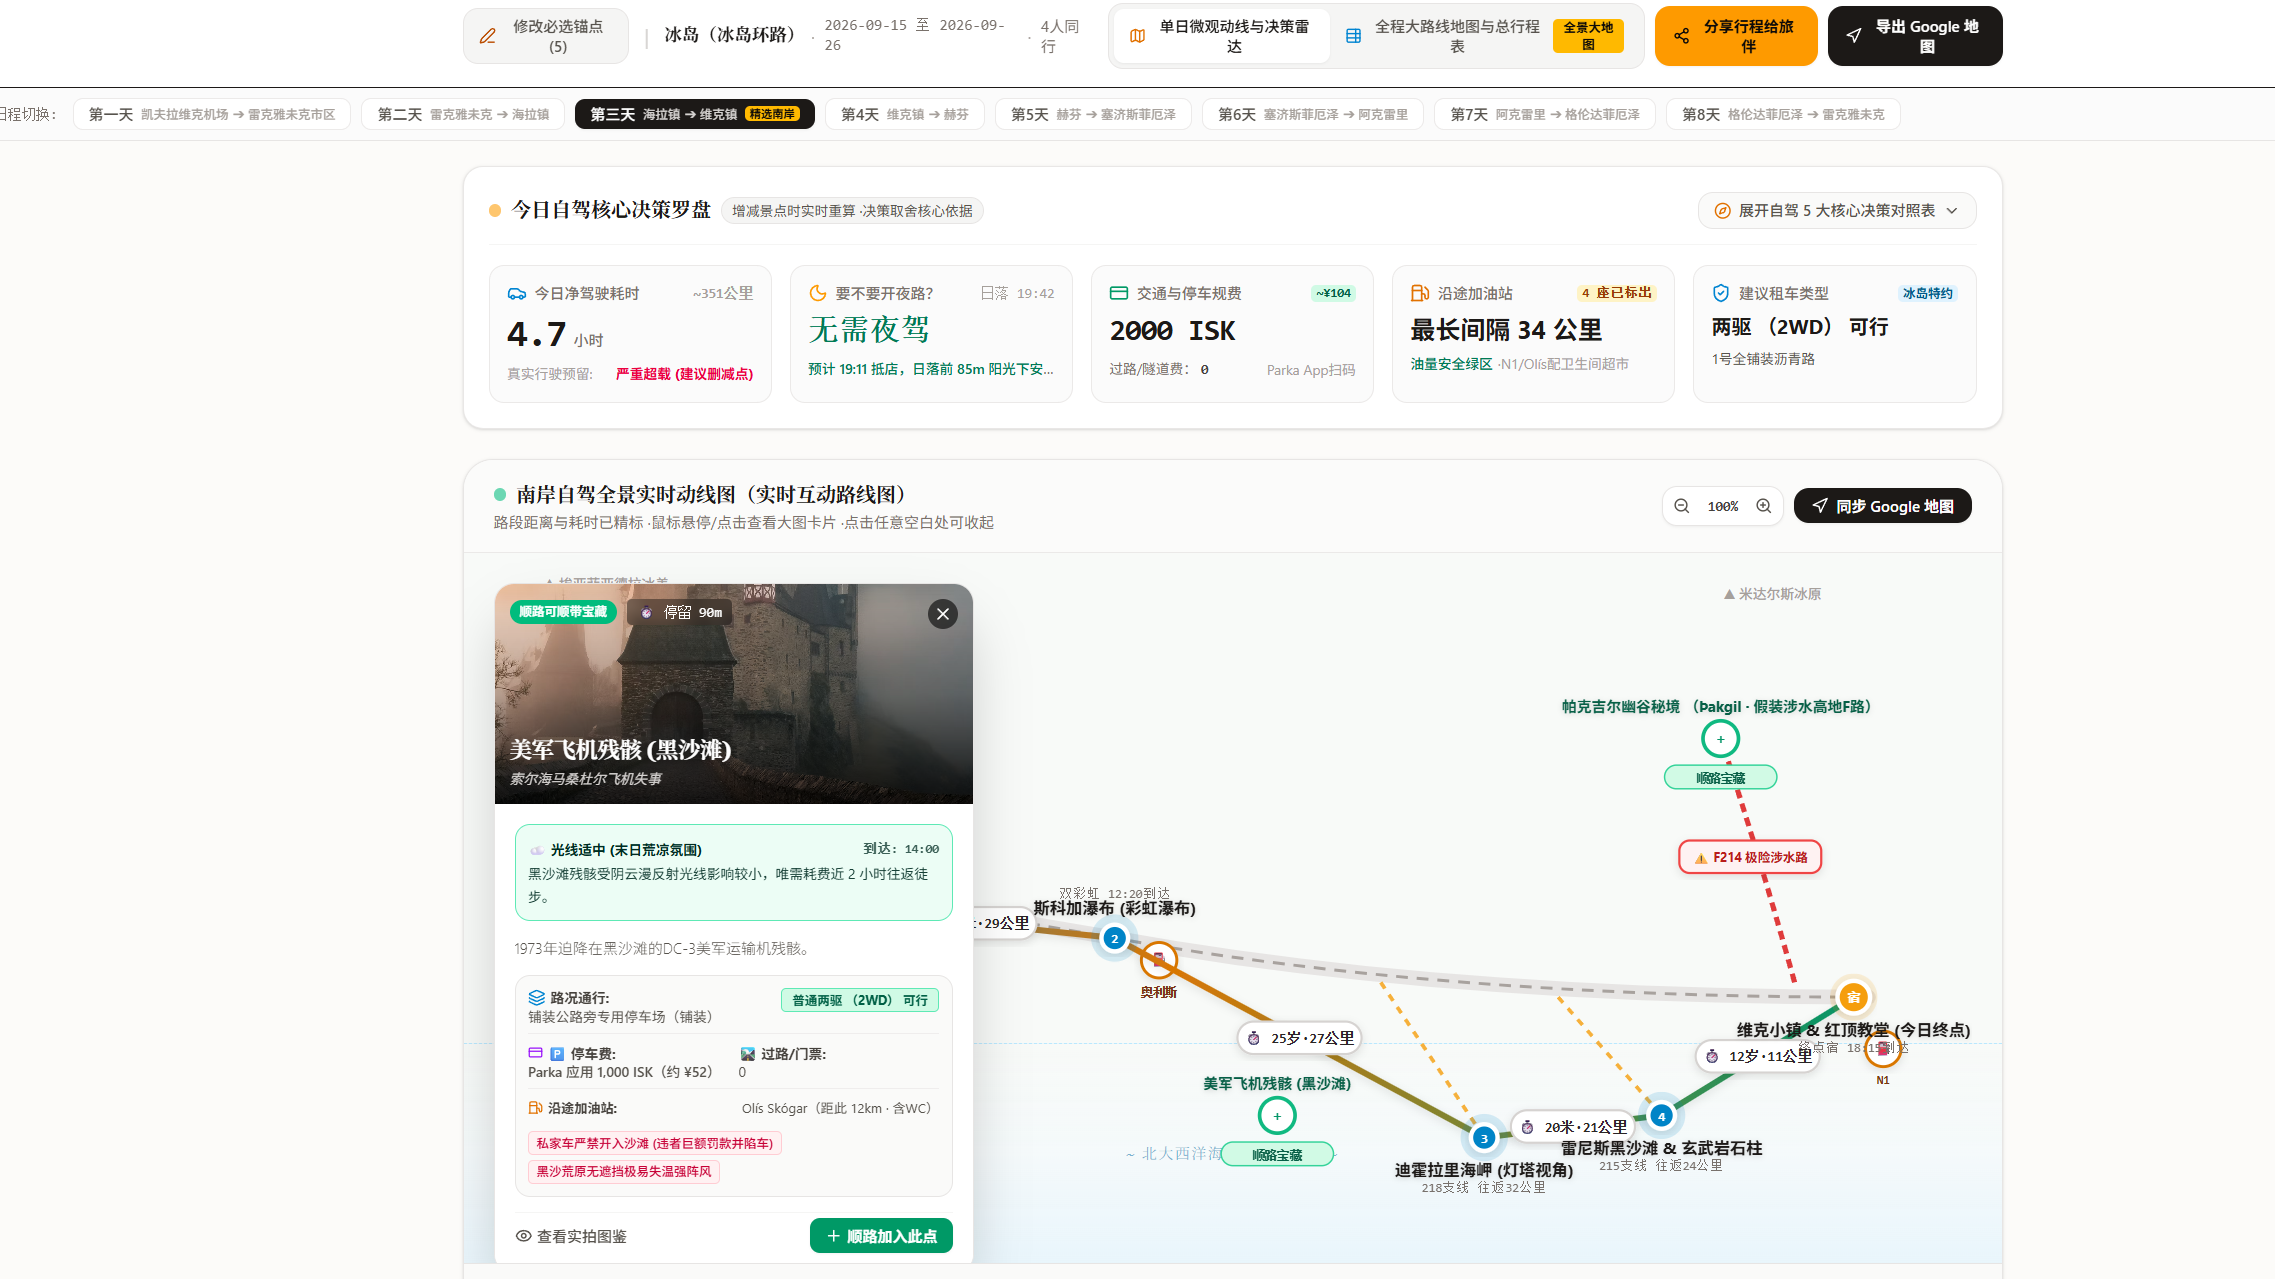This screenshot has width=2275, height=1279.
Task: Click 顺路宝藏 tag under 帕克吉尔
Action: [1720, 777]
